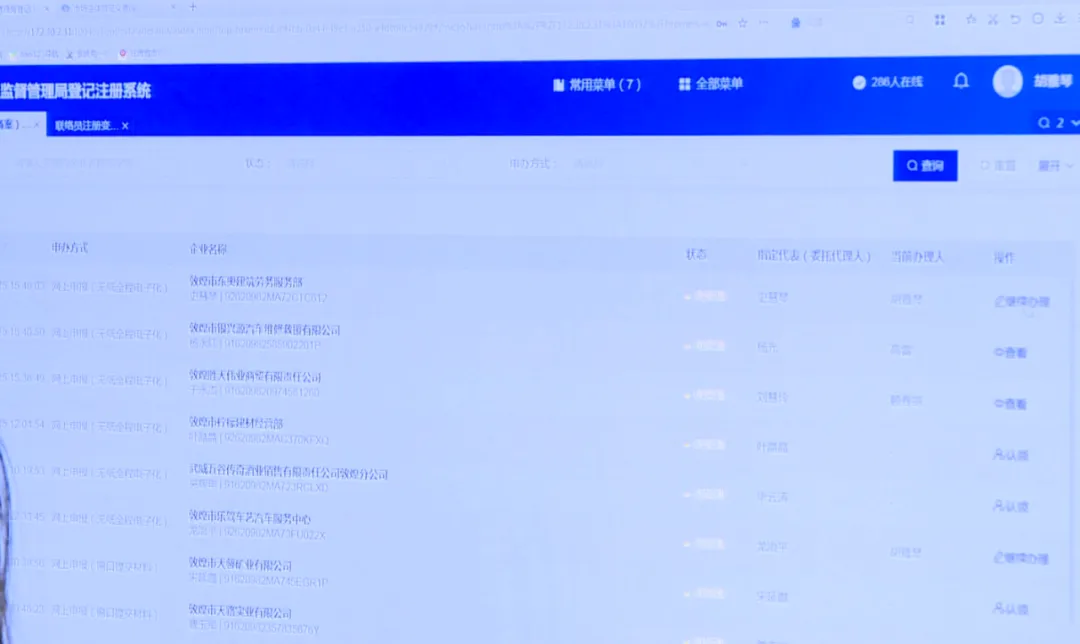Image resolution: width=1080 pixels, height=644 pixels.
Task: Open a new browser tab with plus
Action: (193, 6)
